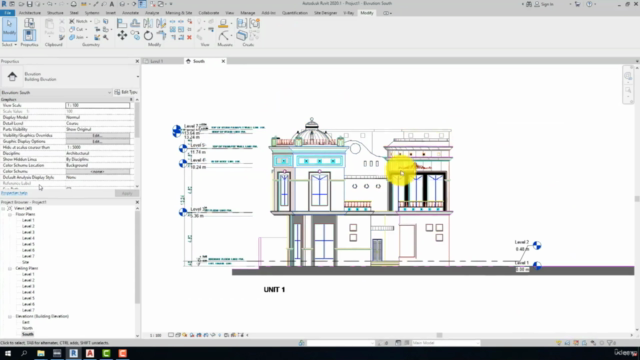640x360 pixels.
Task: Open the Measure tool in ribbon
Action: click(223, 23)
